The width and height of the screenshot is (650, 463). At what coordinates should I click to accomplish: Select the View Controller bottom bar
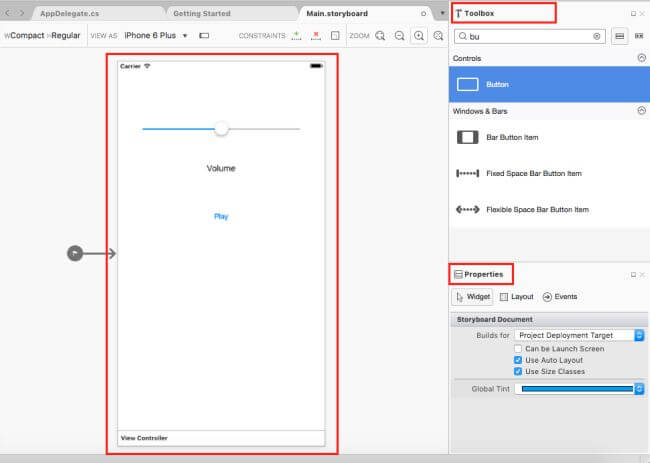click(221, 438)
